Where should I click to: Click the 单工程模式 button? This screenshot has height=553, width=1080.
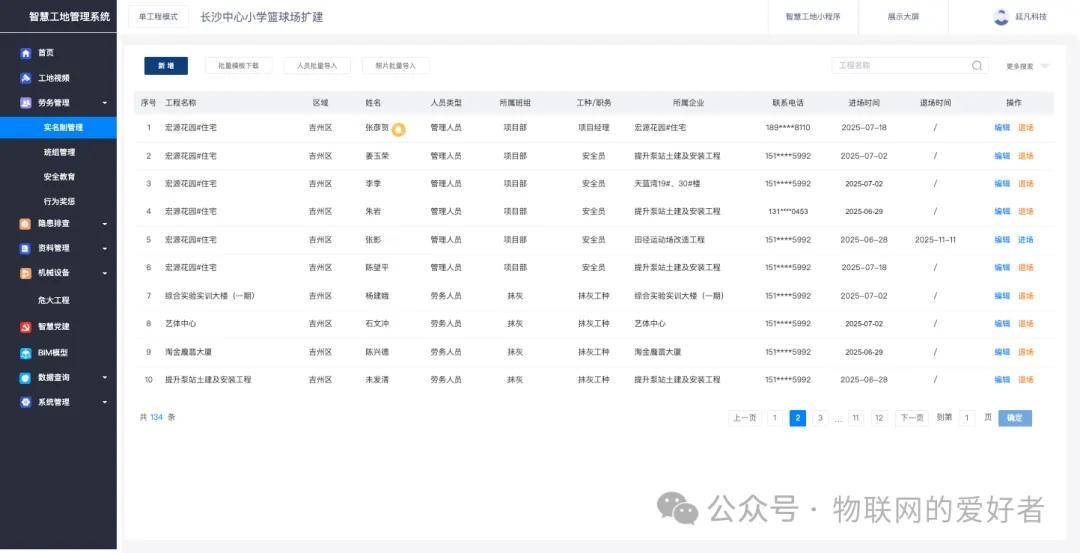pyautogui.click(x=158, y=17)
